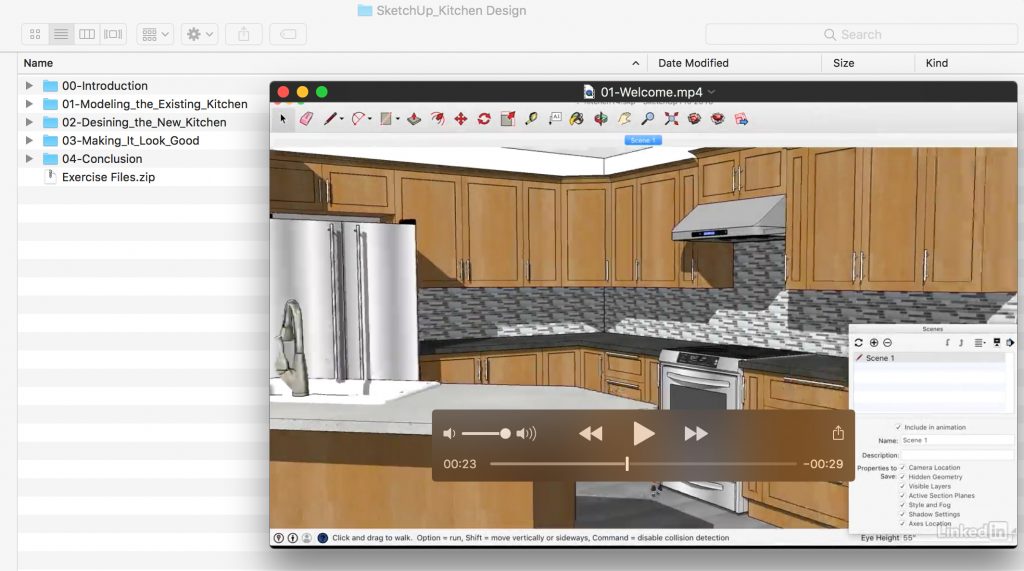This screenshot has height=571, width=1024.
Task: Click the volume slider knob
Action: pyautogui.click(x=505, y=434)
